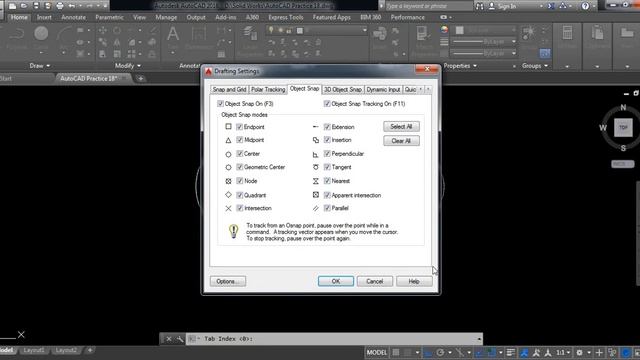Switch to the 3D Object Snap tab
640x360 pixels.
(x=342, y=89)
